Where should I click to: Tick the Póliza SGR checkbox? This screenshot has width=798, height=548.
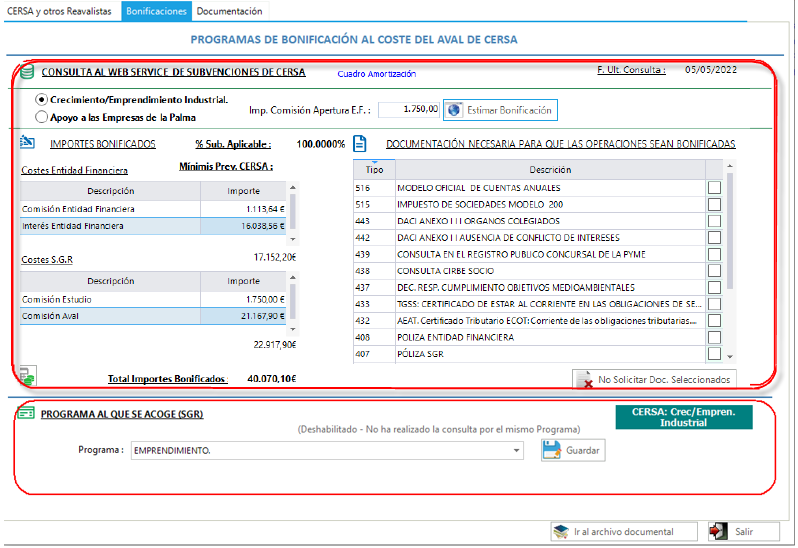[715, 354]
